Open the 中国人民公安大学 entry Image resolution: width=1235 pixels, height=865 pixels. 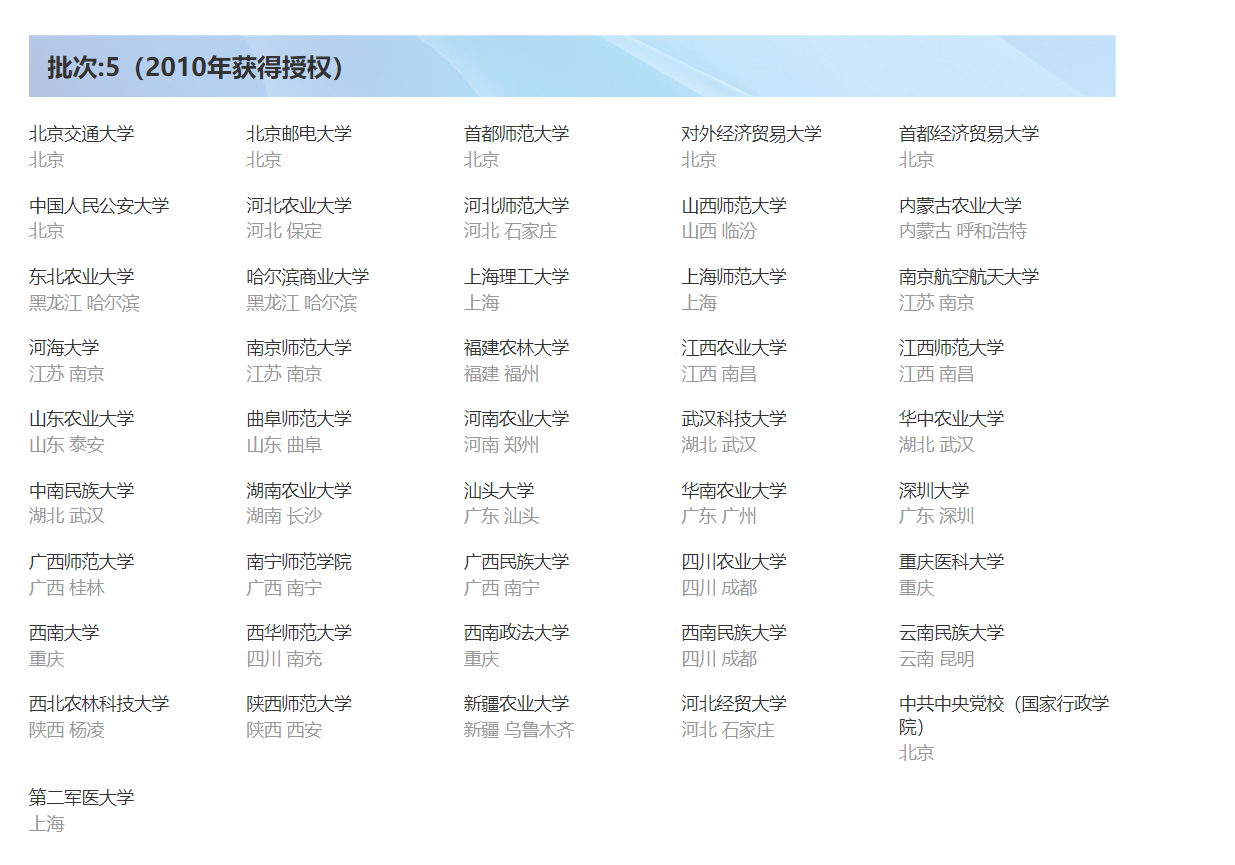97,204
